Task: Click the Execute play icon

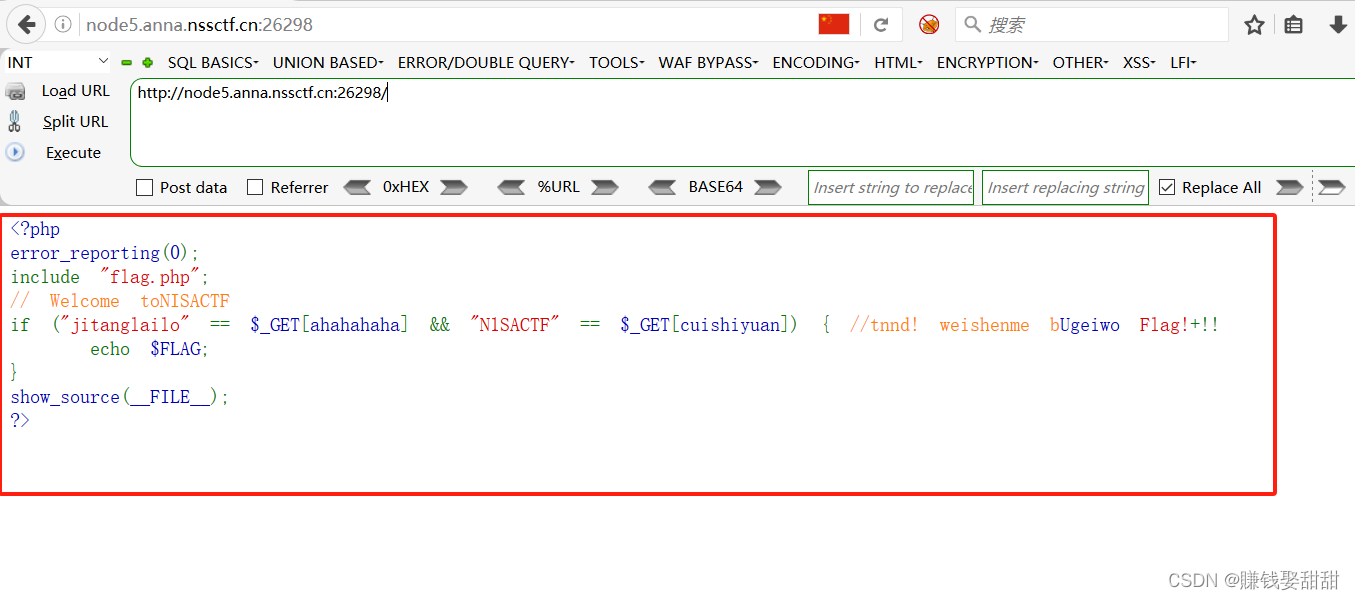Action: pyautogui.click(x=15, y=152)
